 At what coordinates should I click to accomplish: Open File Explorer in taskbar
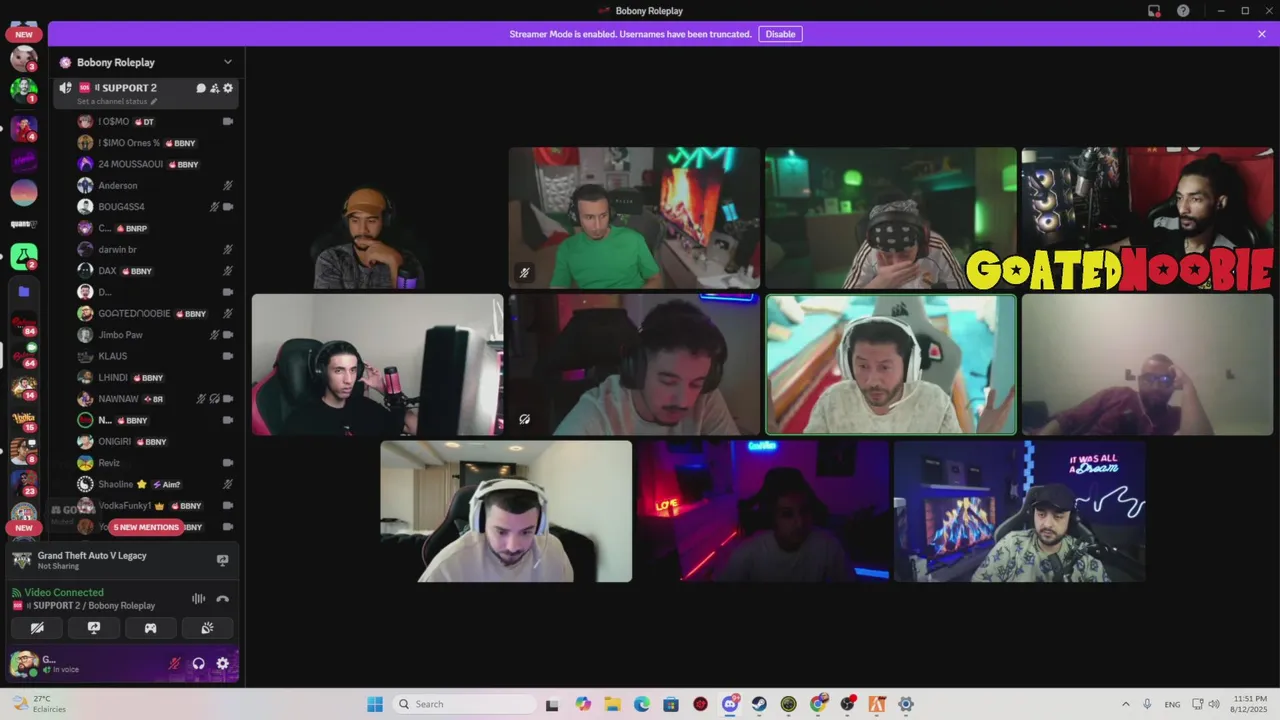pyautogui.click(x=612, y=704)
